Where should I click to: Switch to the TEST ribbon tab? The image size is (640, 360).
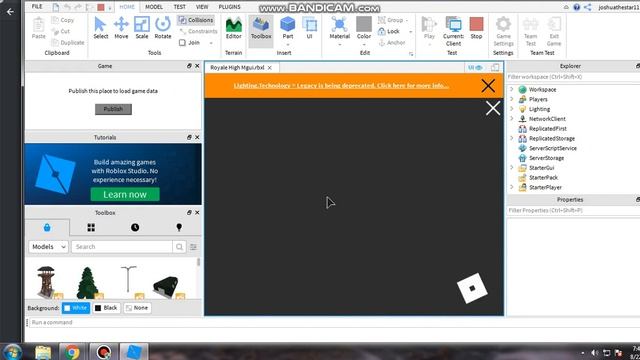(180, 7)
